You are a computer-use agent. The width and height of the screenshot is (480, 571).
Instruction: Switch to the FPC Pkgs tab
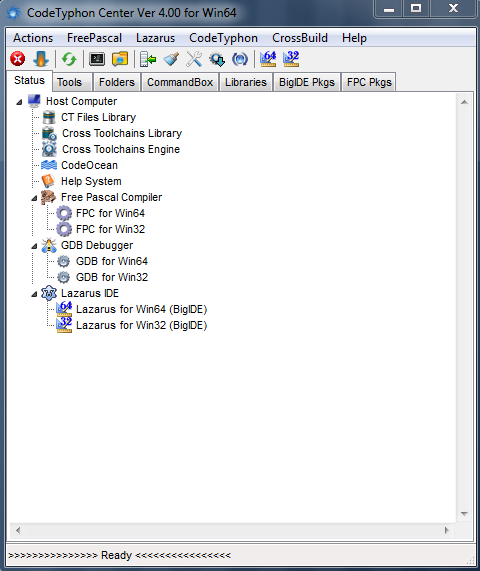369,82
